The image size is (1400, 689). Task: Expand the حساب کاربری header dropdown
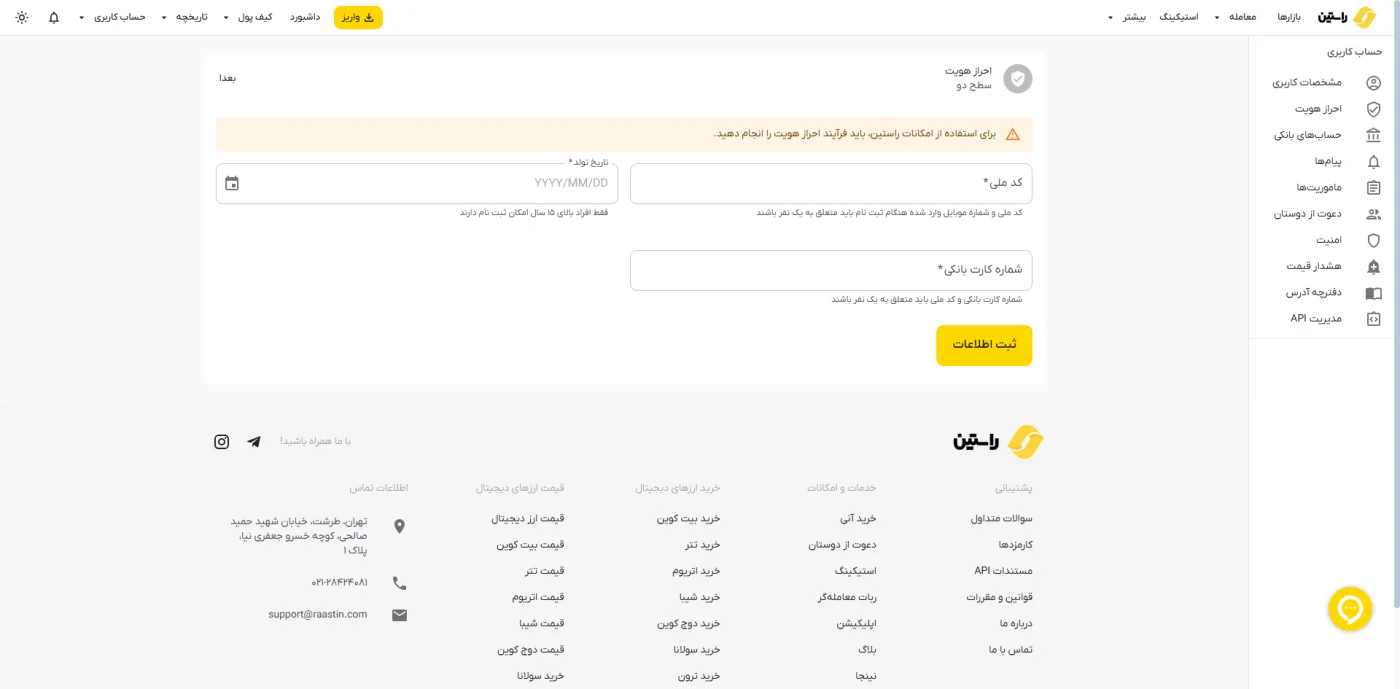(113, 17)
